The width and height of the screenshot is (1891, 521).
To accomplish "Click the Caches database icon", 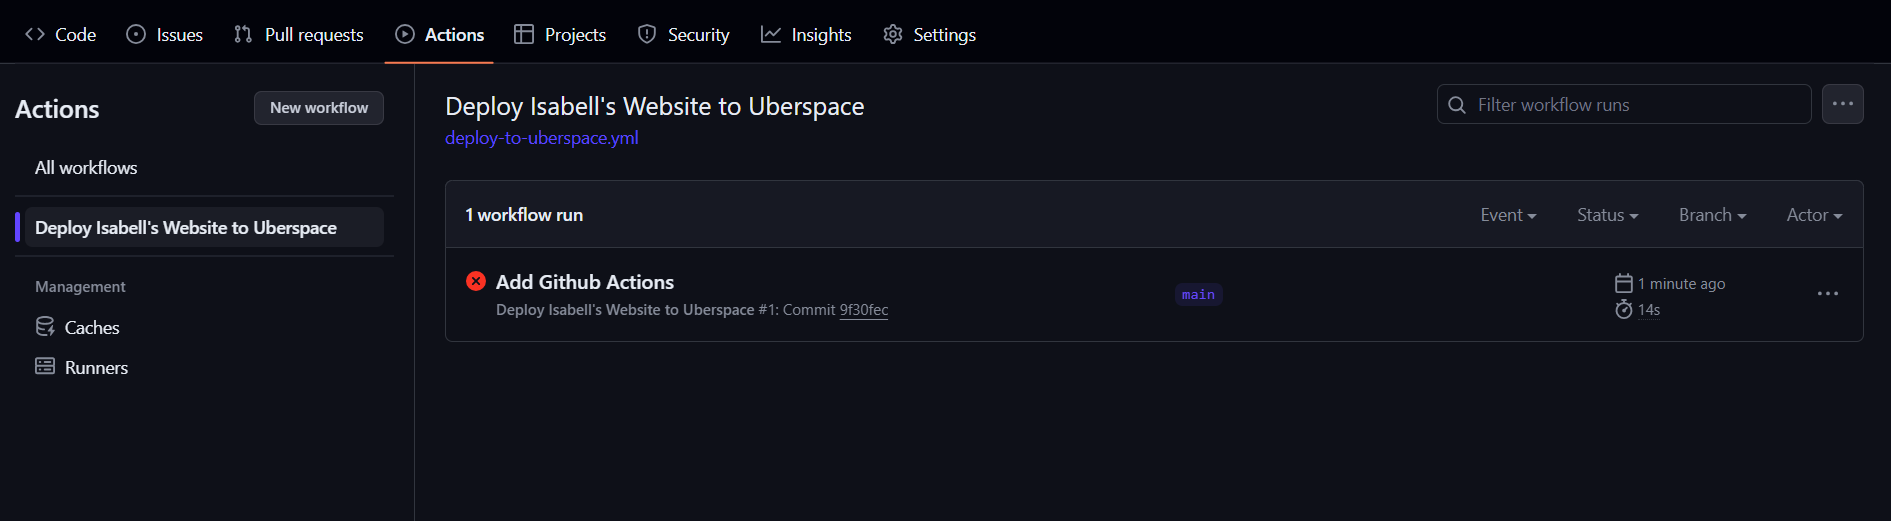I will point(45,327).
